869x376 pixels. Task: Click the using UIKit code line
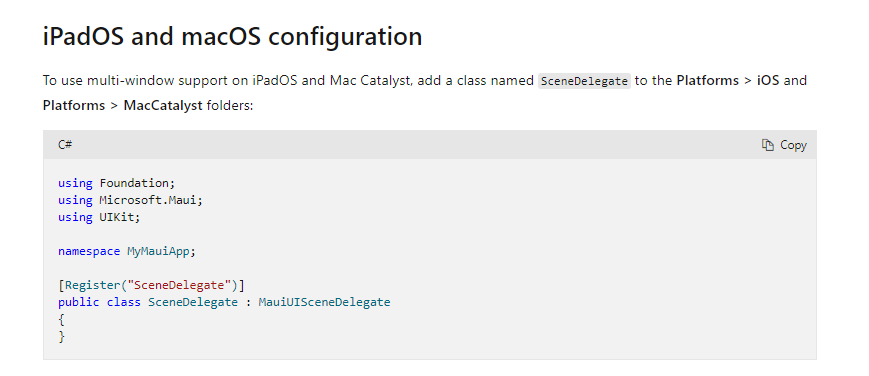[x=100, y=217]
